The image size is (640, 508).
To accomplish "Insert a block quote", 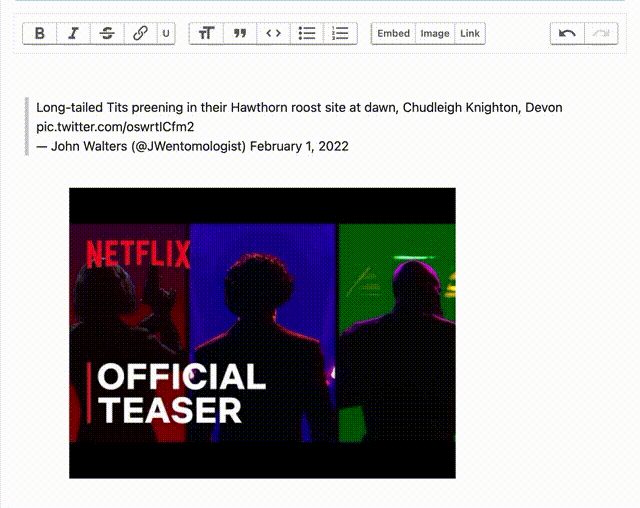I will 240,33.
